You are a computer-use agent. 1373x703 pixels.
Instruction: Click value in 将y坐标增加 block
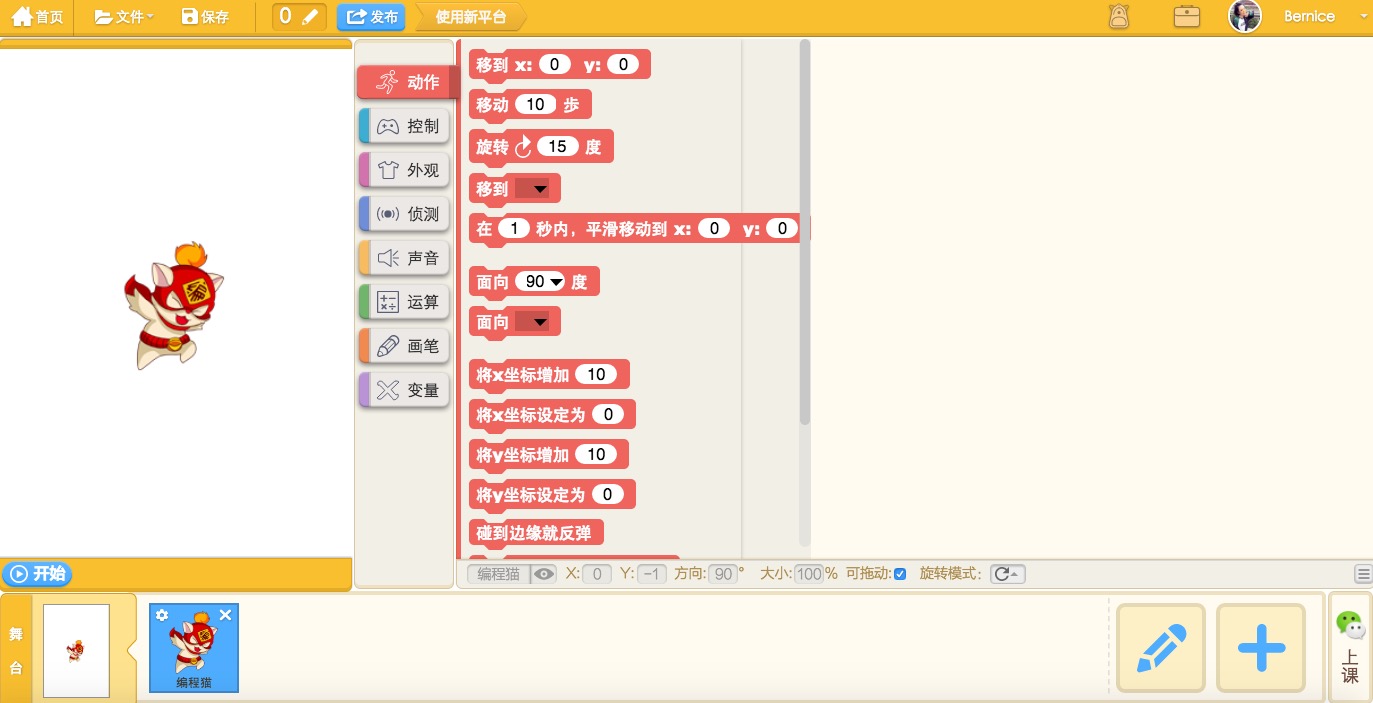[x=596, y=455]
